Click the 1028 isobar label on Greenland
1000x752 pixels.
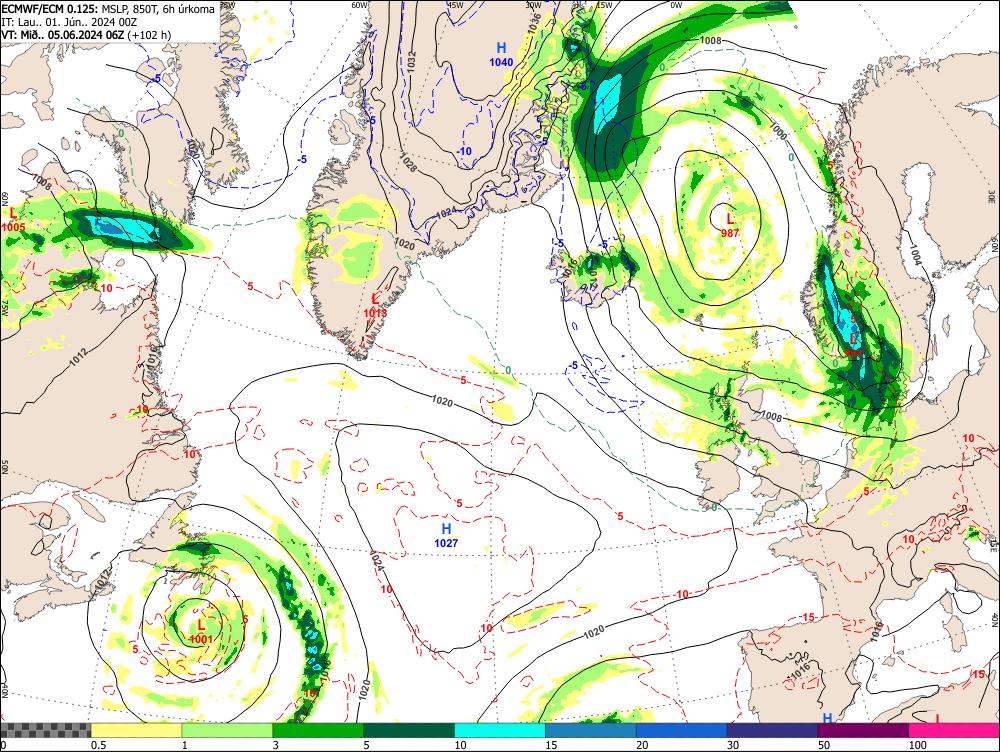tap(408, 162)
